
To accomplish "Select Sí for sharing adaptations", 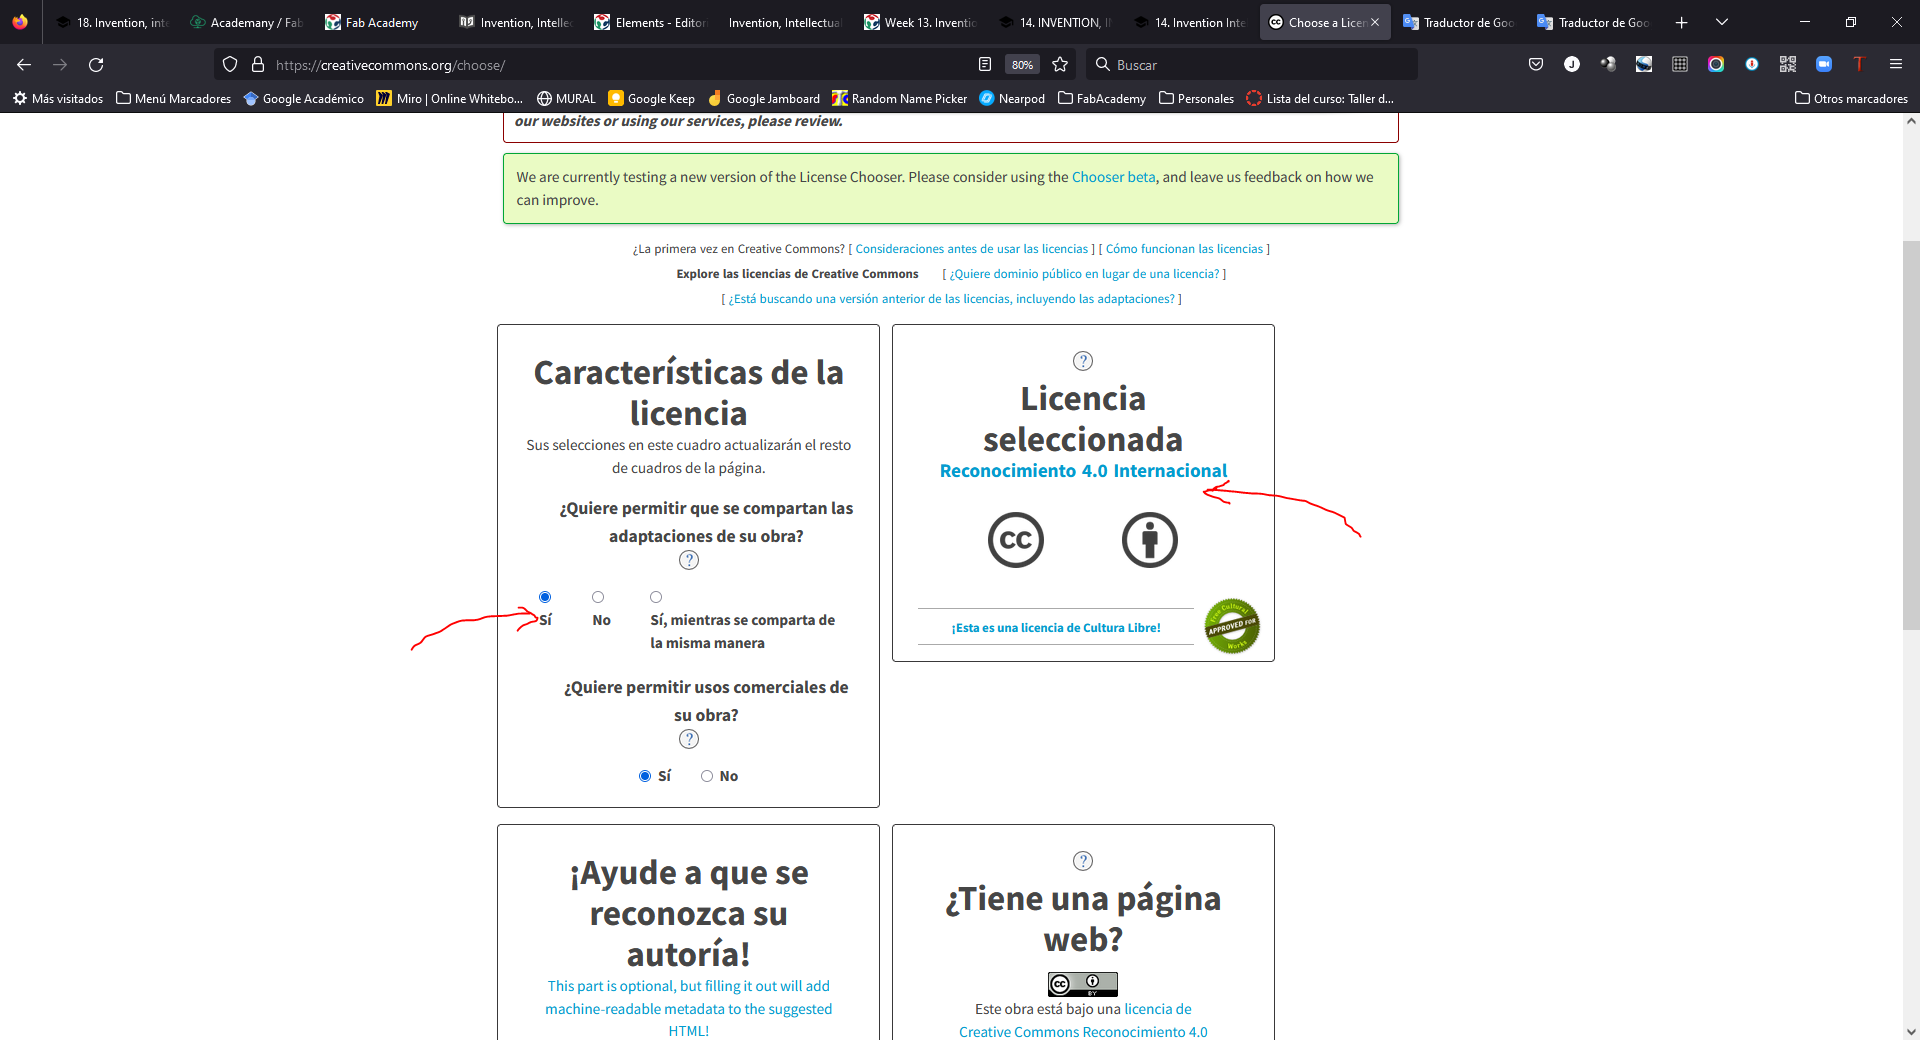I will click(545, 597).
